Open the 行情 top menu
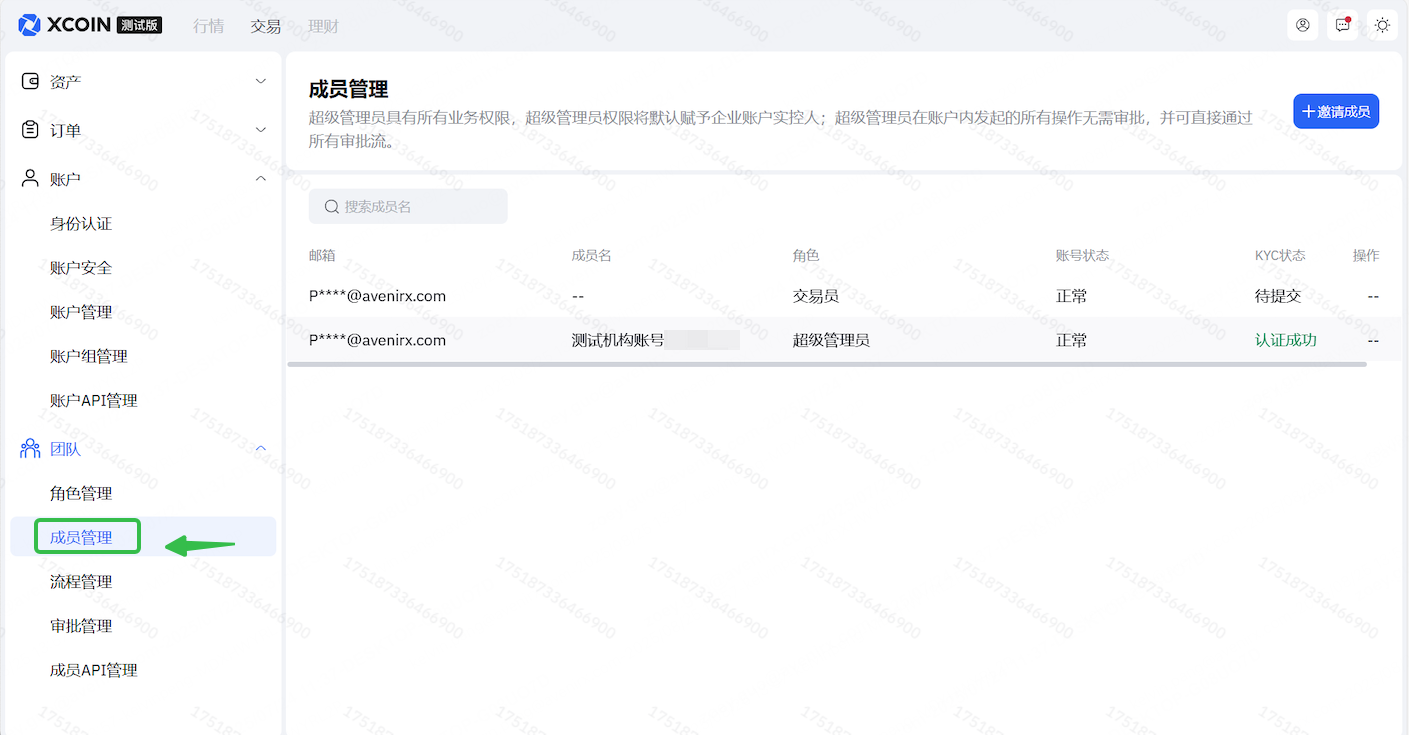Image resolution: width=1409 pixels, height=735 pixels. 208,26
